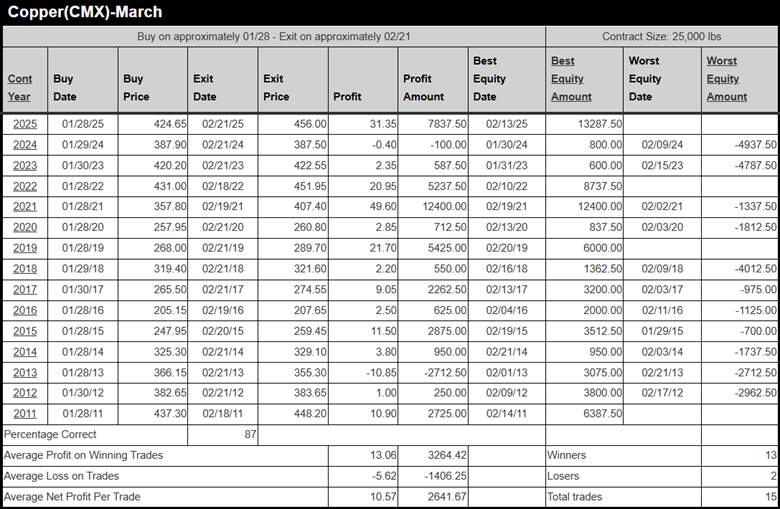Image resolution: width=780 pixels, height=509 pixels.
Task: Open the 2018 contract year link
Action: (25, 269)
